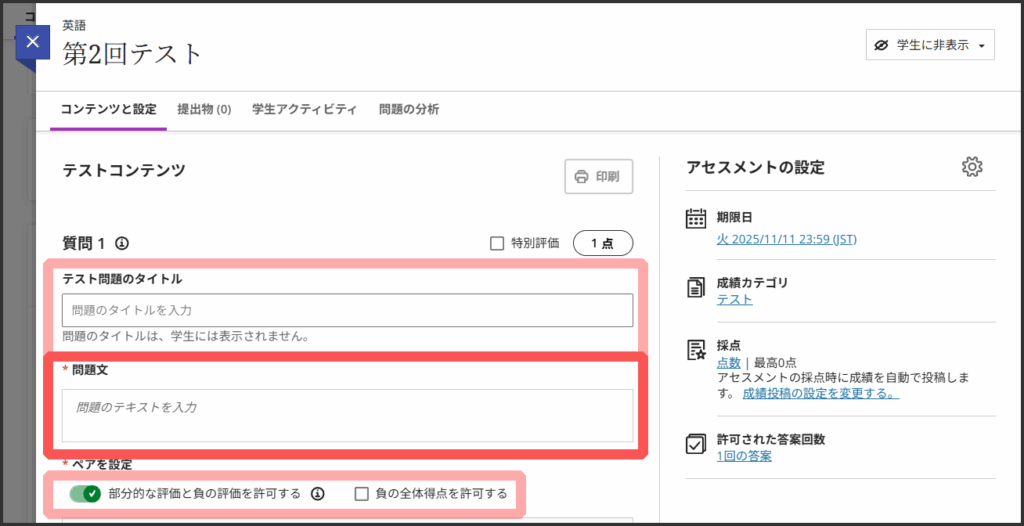Check the 特別評価 checkbox
This screenshot has height=526, width=1024.
[497, 243]
